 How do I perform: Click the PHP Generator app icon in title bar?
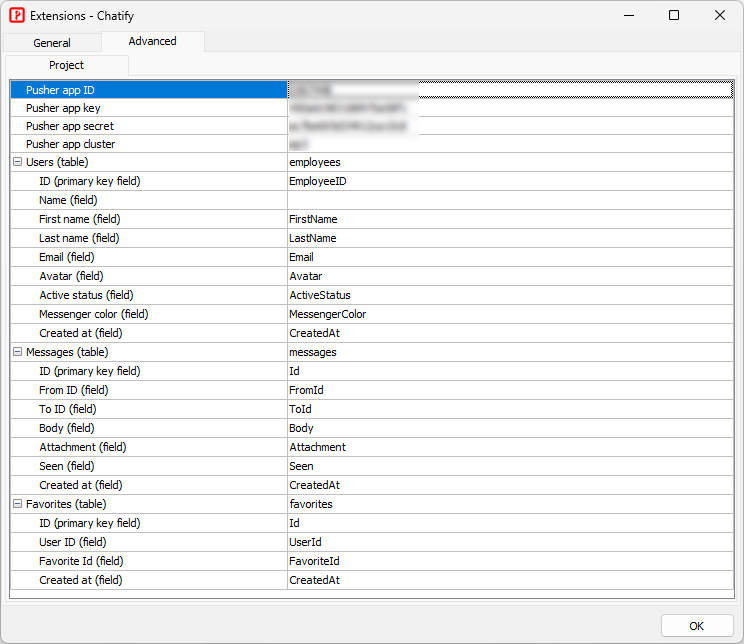tap(17, 15)
